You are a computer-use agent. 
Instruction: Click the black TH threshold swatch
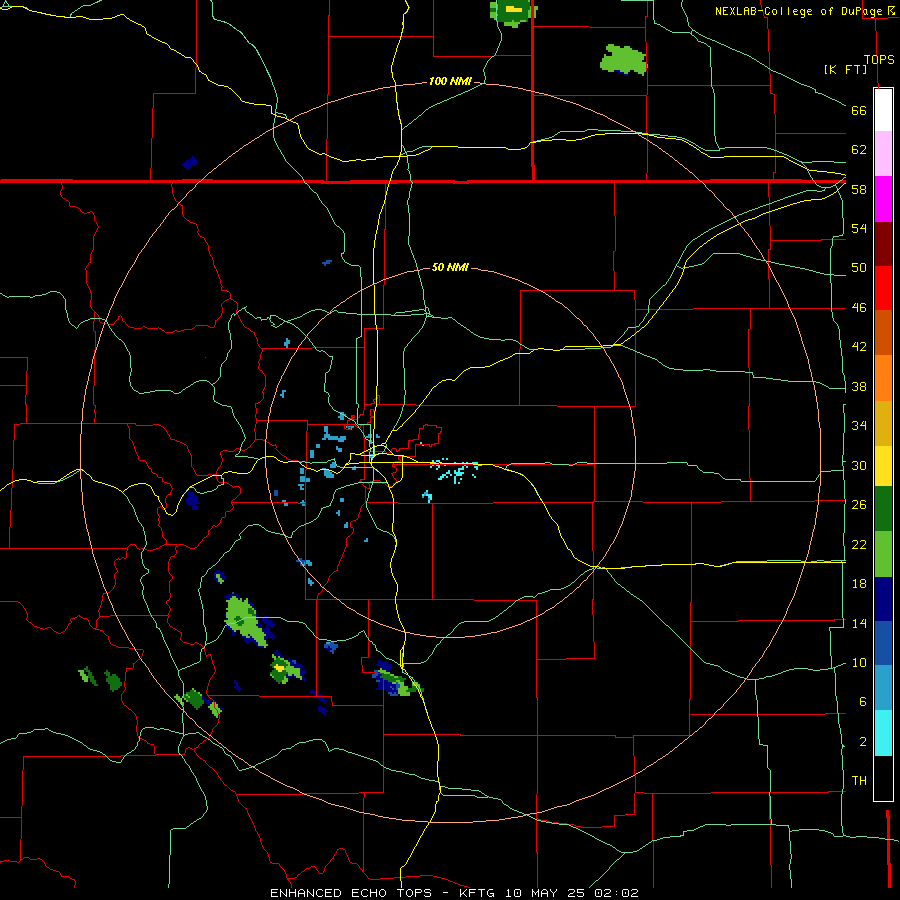point(883,778)
